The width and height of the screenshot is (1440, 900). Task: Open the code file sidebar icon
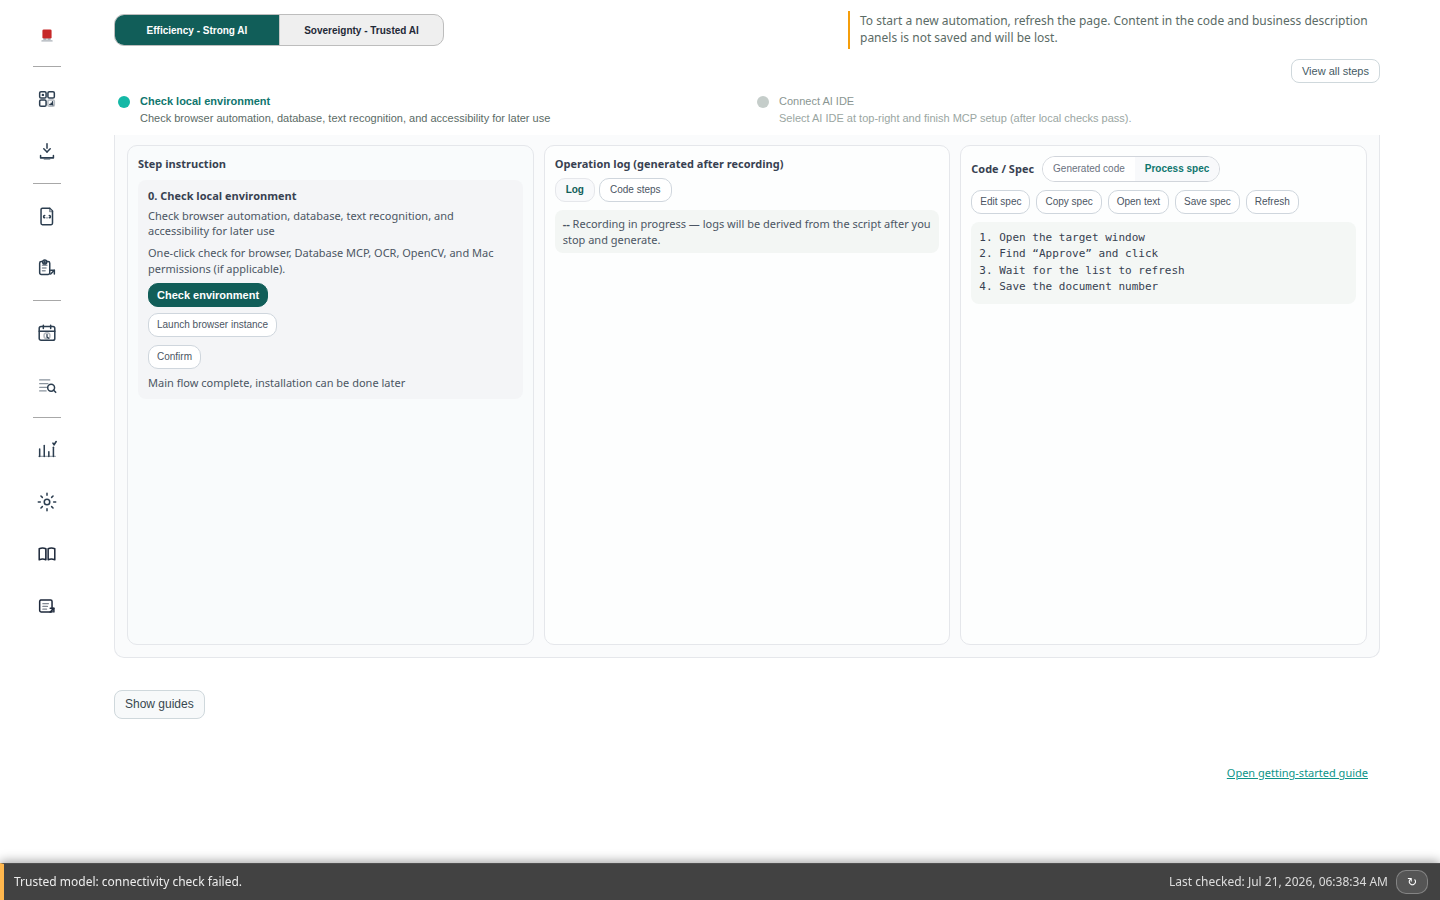click(x=47, y=217)
